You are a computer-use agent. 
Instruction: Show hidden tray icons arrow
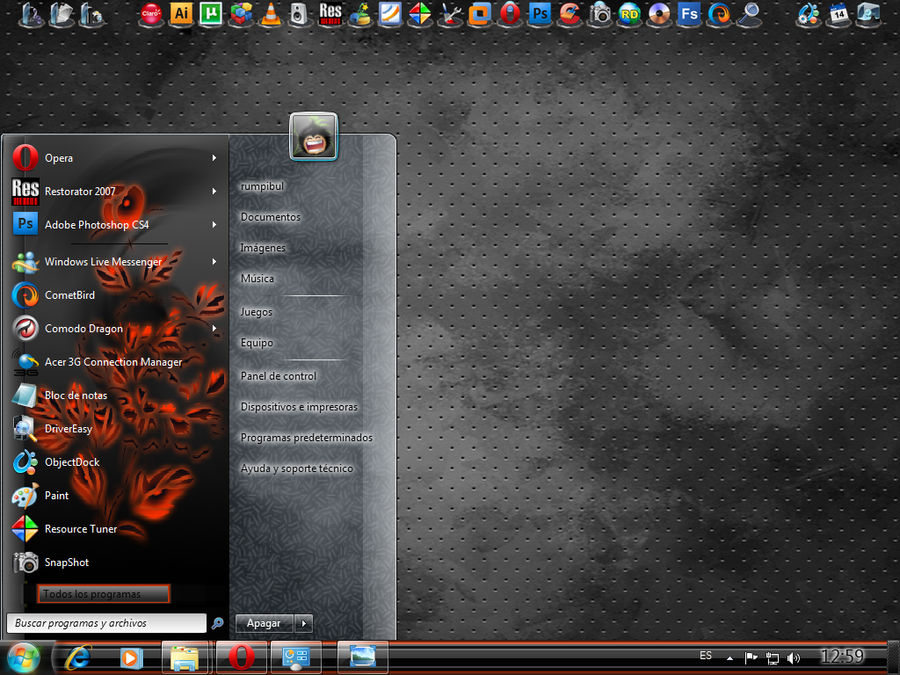tap(730, 658)
